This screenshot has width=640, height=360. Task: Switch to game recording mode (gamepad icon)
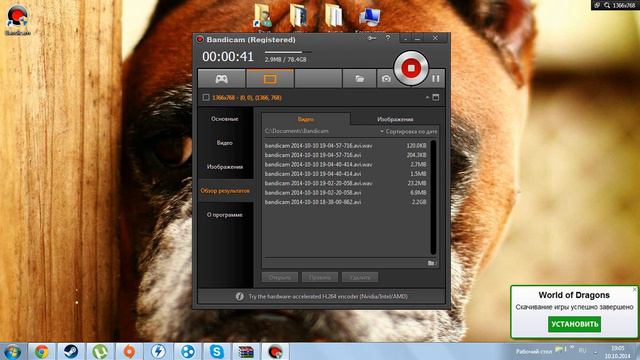[222, 79]
